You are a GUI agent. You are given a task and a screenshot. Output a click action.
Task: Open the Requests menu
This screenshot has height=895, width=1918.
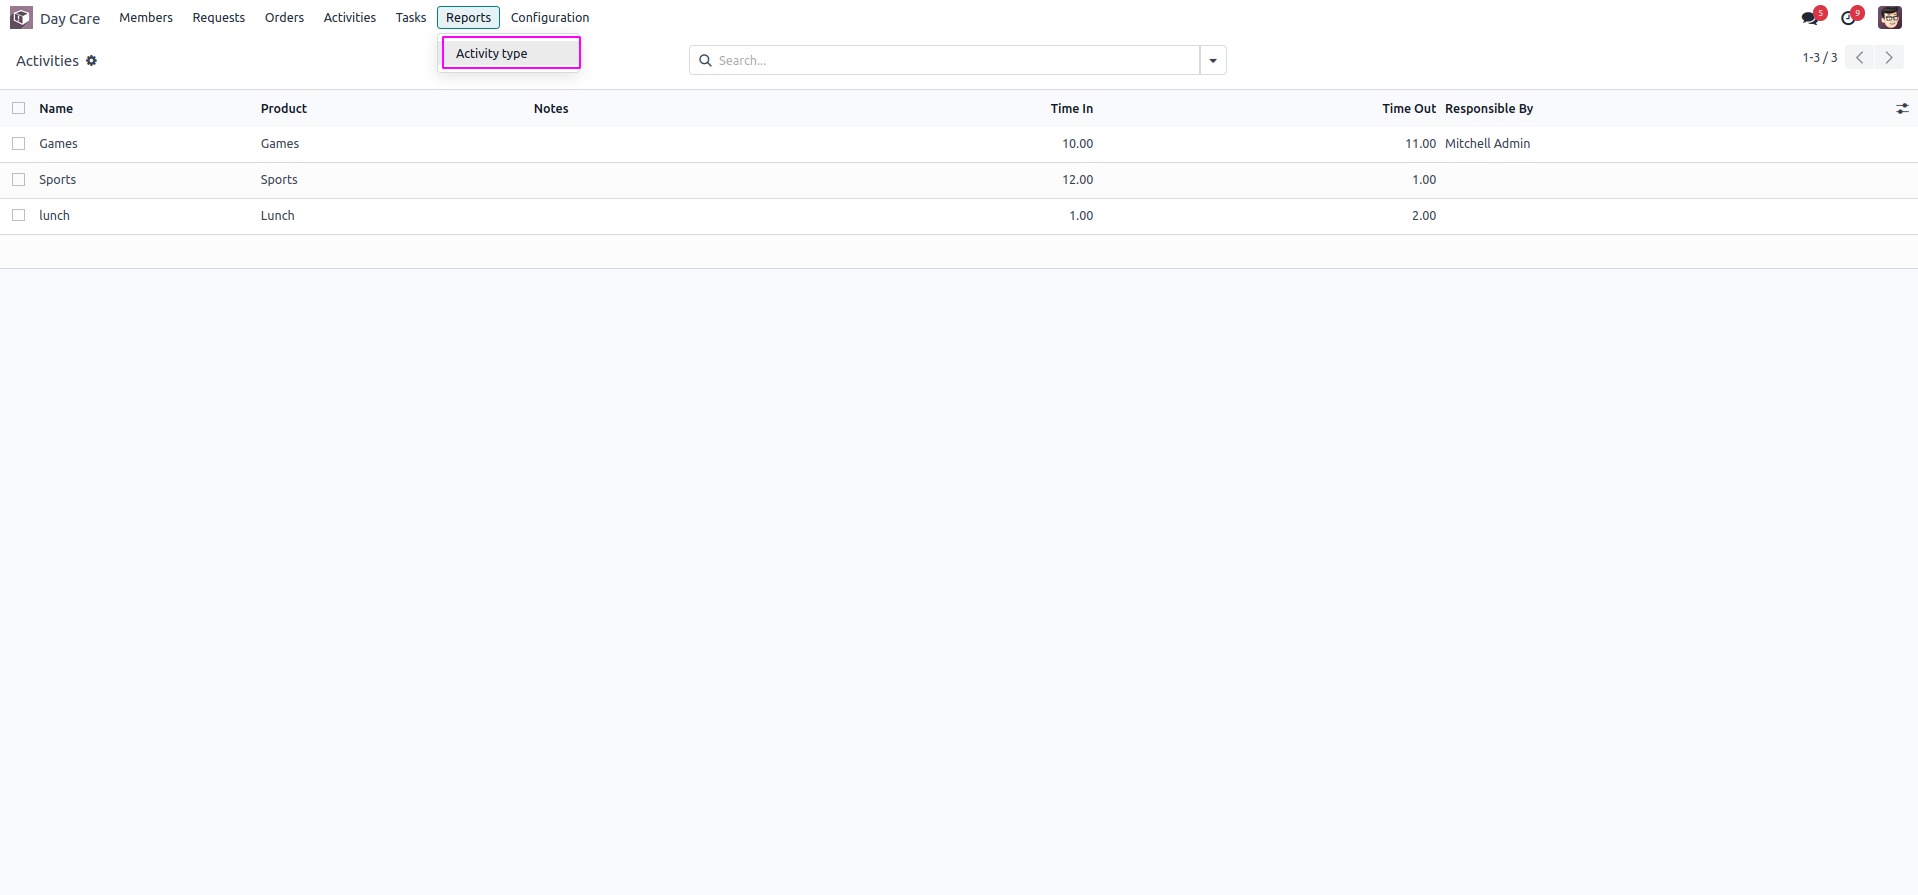[219, 18]
